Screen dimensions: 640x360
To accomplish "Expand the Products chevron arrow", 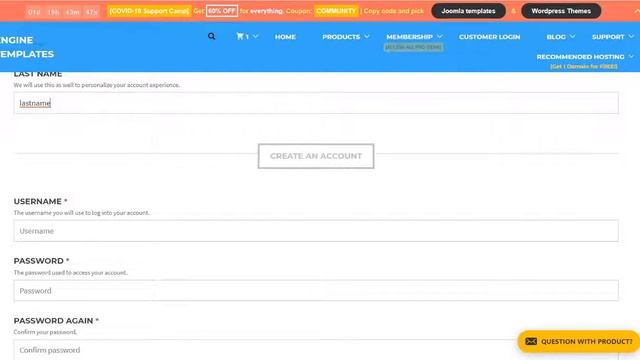I will point(367,37).
